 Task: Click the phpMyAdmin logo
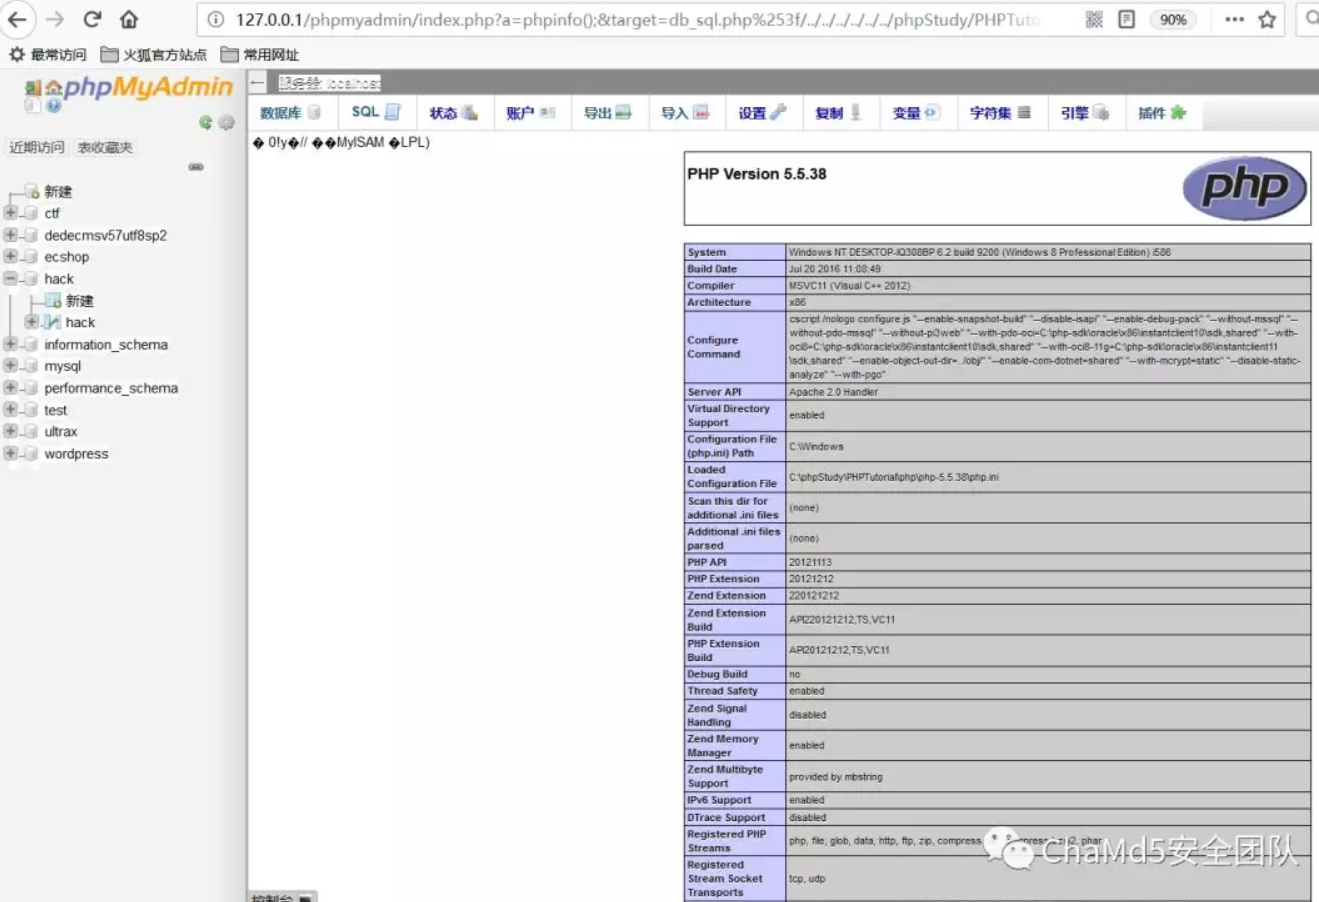click(148, 88)
